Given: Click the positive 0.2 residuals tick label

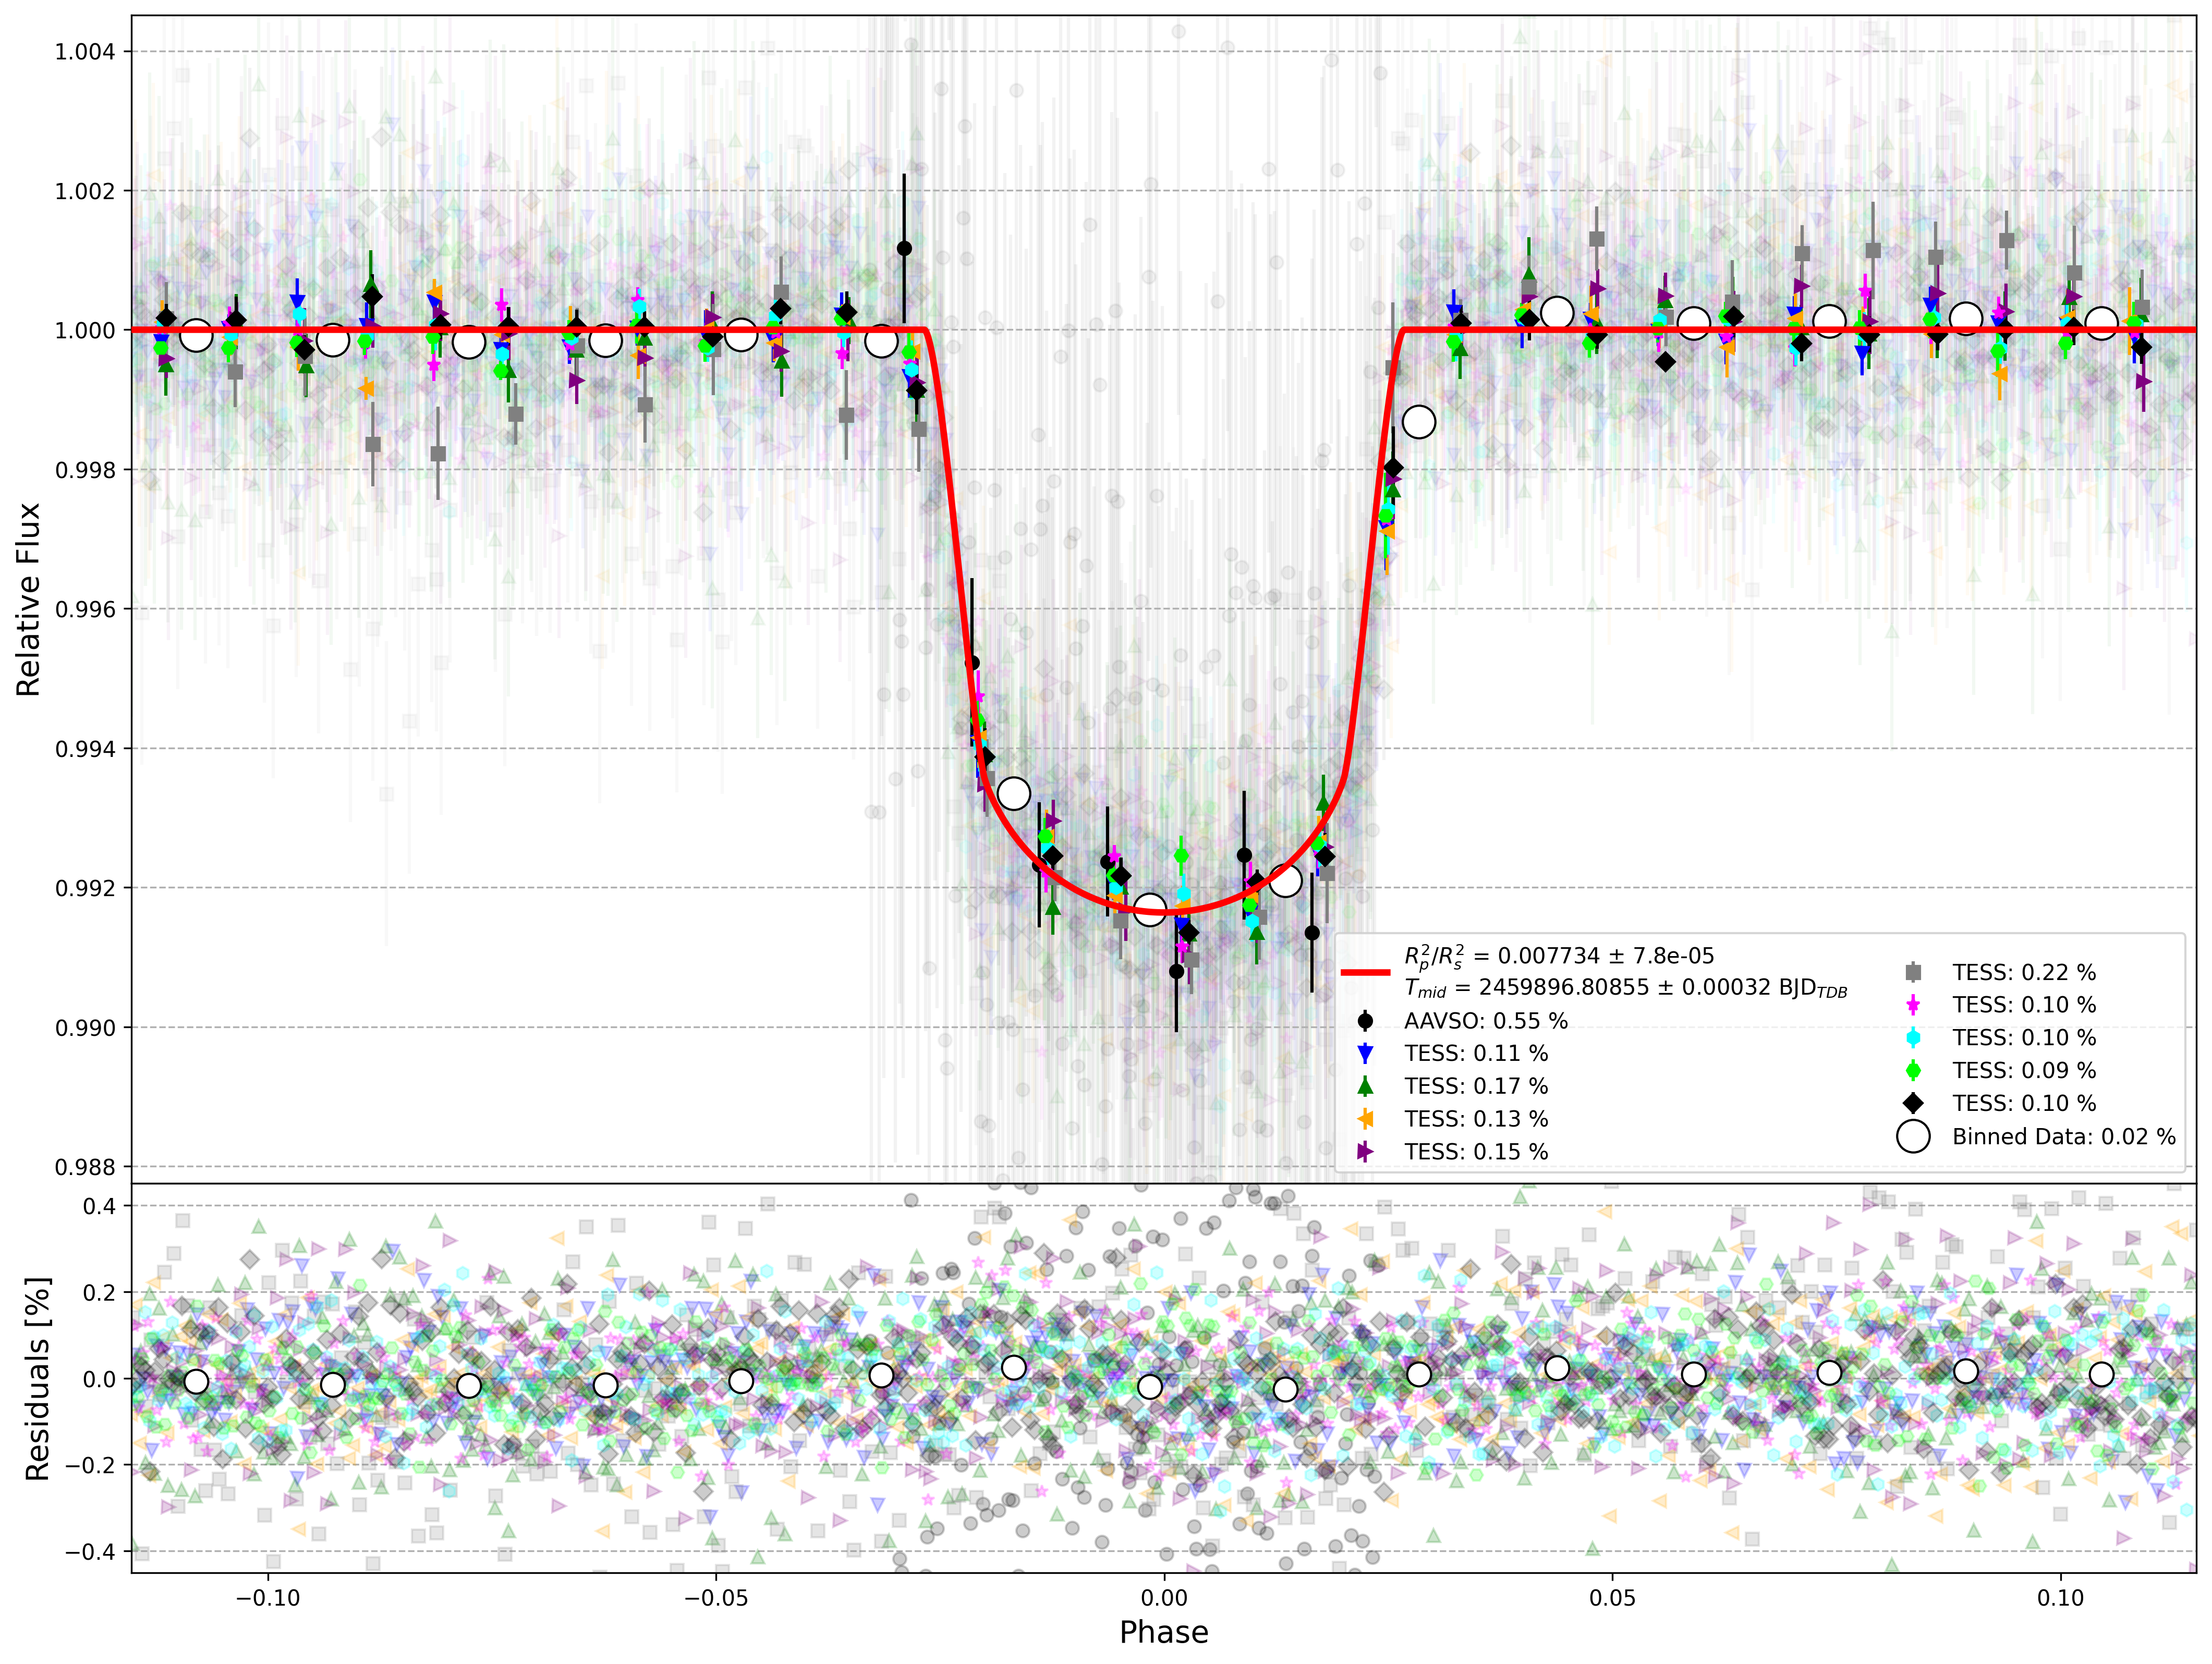Looking at the screenshot, I should tap(99, 1293).
